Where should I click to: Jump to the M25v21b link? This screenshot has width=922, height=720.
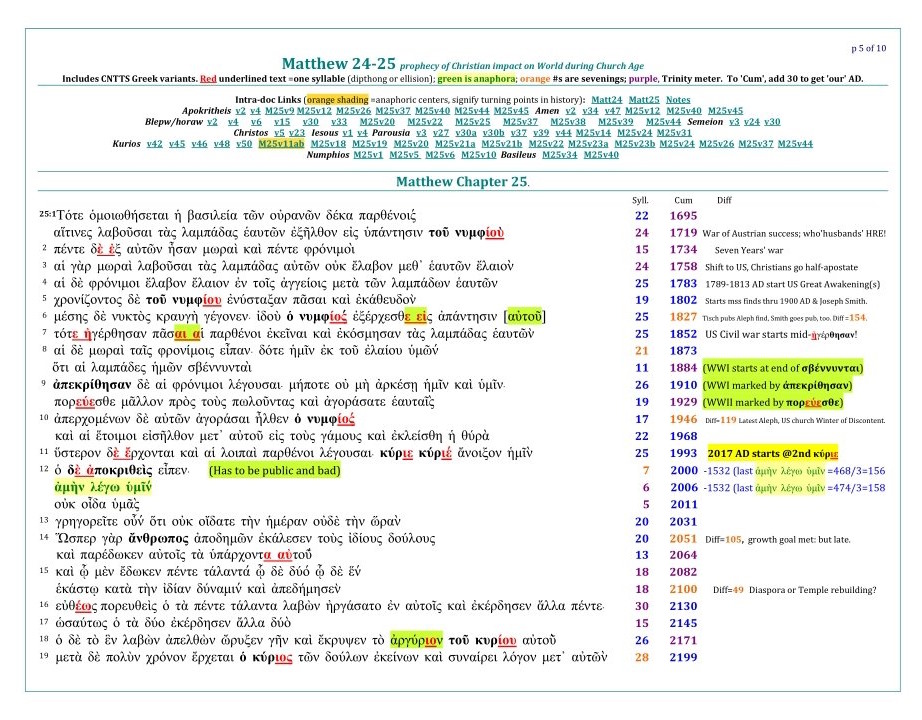click(x=502, y=144)
